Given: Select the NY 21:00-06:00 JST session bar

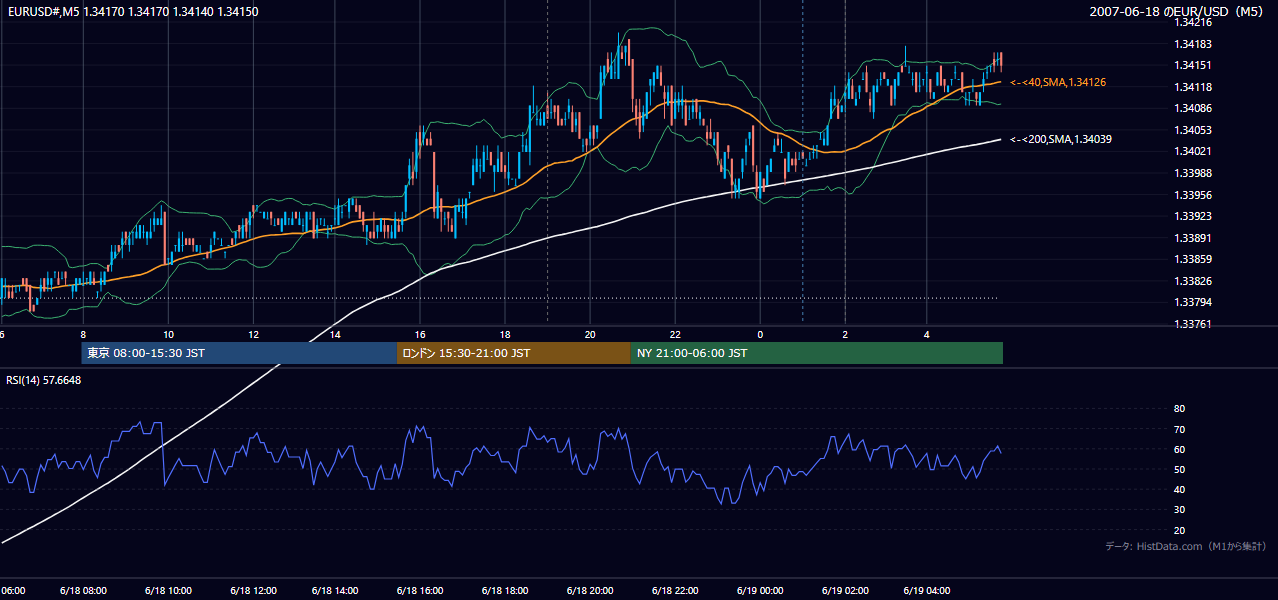Looking at the screenshot, I should coord(817,353).
